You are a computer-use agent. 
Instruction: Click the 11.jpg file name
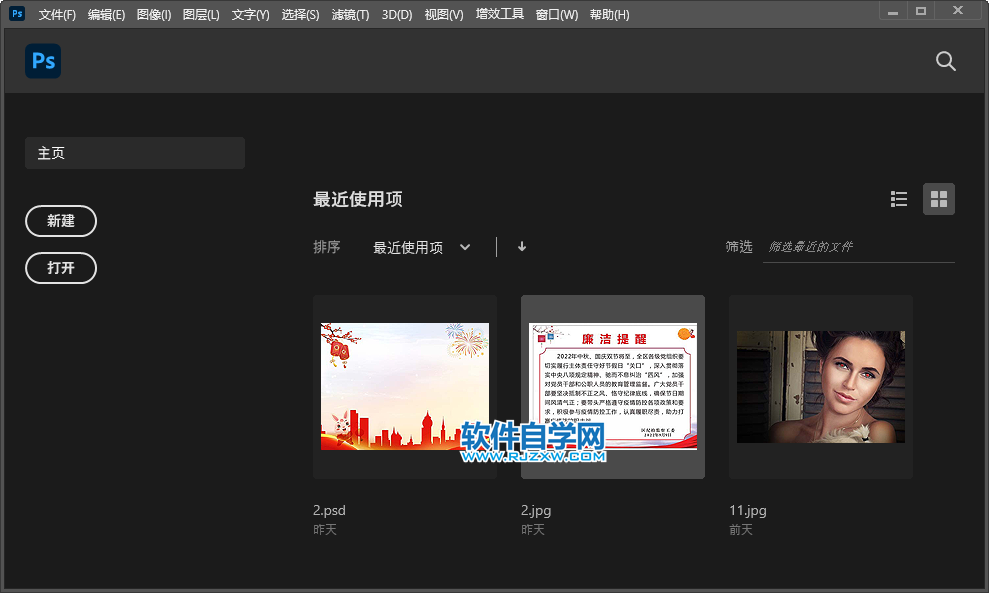click(748, 510)
